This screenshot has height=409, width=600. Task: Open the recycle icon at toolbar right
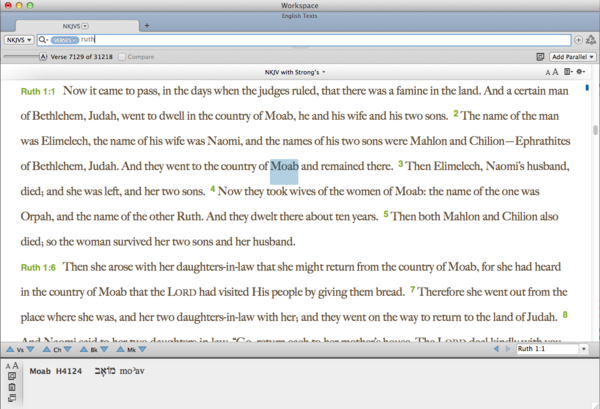point(591,40)
